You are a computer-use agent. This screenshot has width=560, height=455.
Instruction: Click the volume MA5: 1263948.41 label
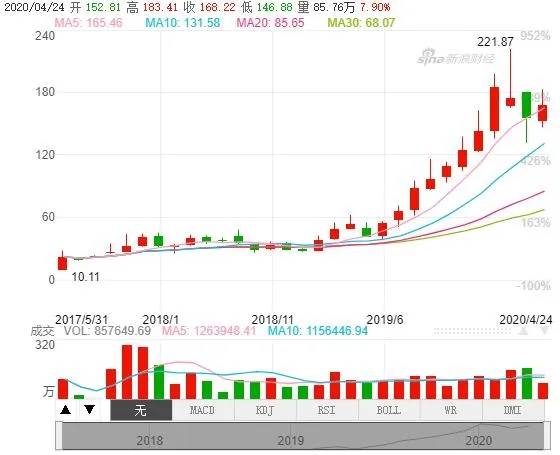tap(209, 331)
